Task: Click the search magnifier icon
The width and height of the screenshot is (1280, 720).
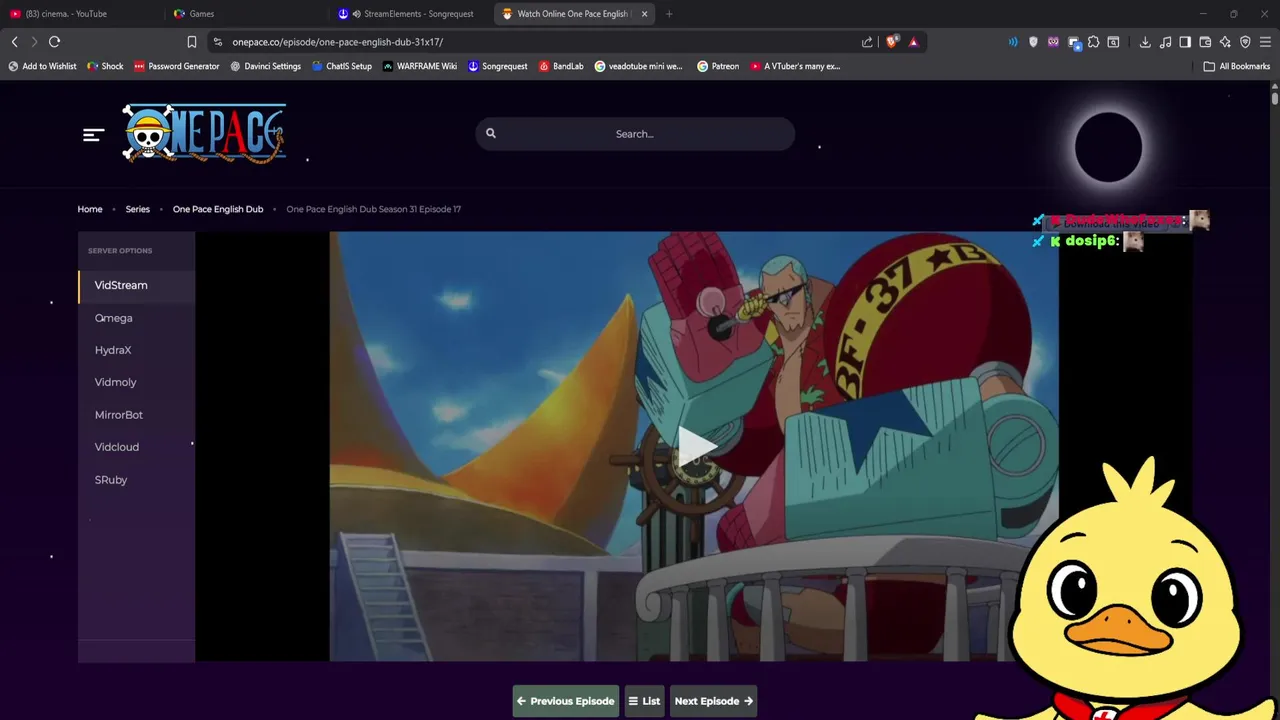Action: (491, 133)
